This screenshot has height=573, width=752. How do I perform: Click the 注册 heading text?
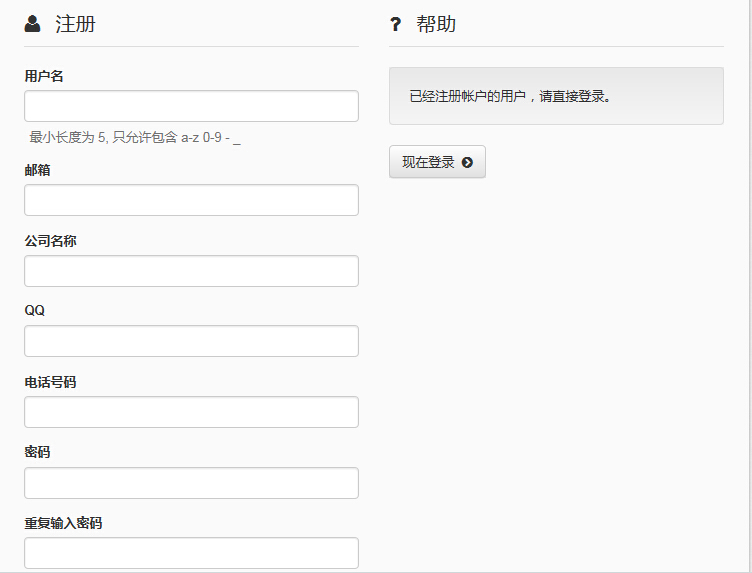coord(75,24)
